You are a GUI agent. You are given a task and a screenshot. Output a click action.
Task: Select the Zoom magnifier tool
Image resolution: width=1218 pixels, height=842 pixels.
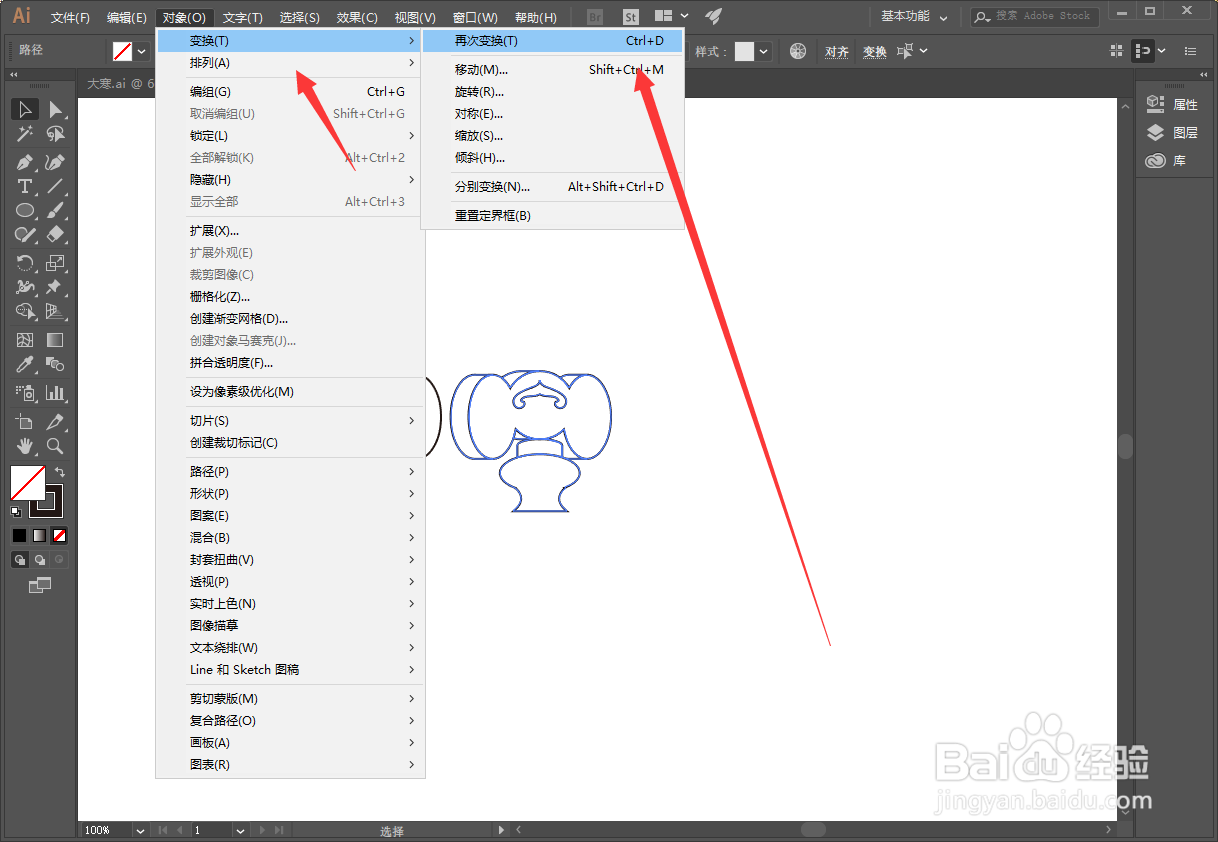click(x=55, y=446)
